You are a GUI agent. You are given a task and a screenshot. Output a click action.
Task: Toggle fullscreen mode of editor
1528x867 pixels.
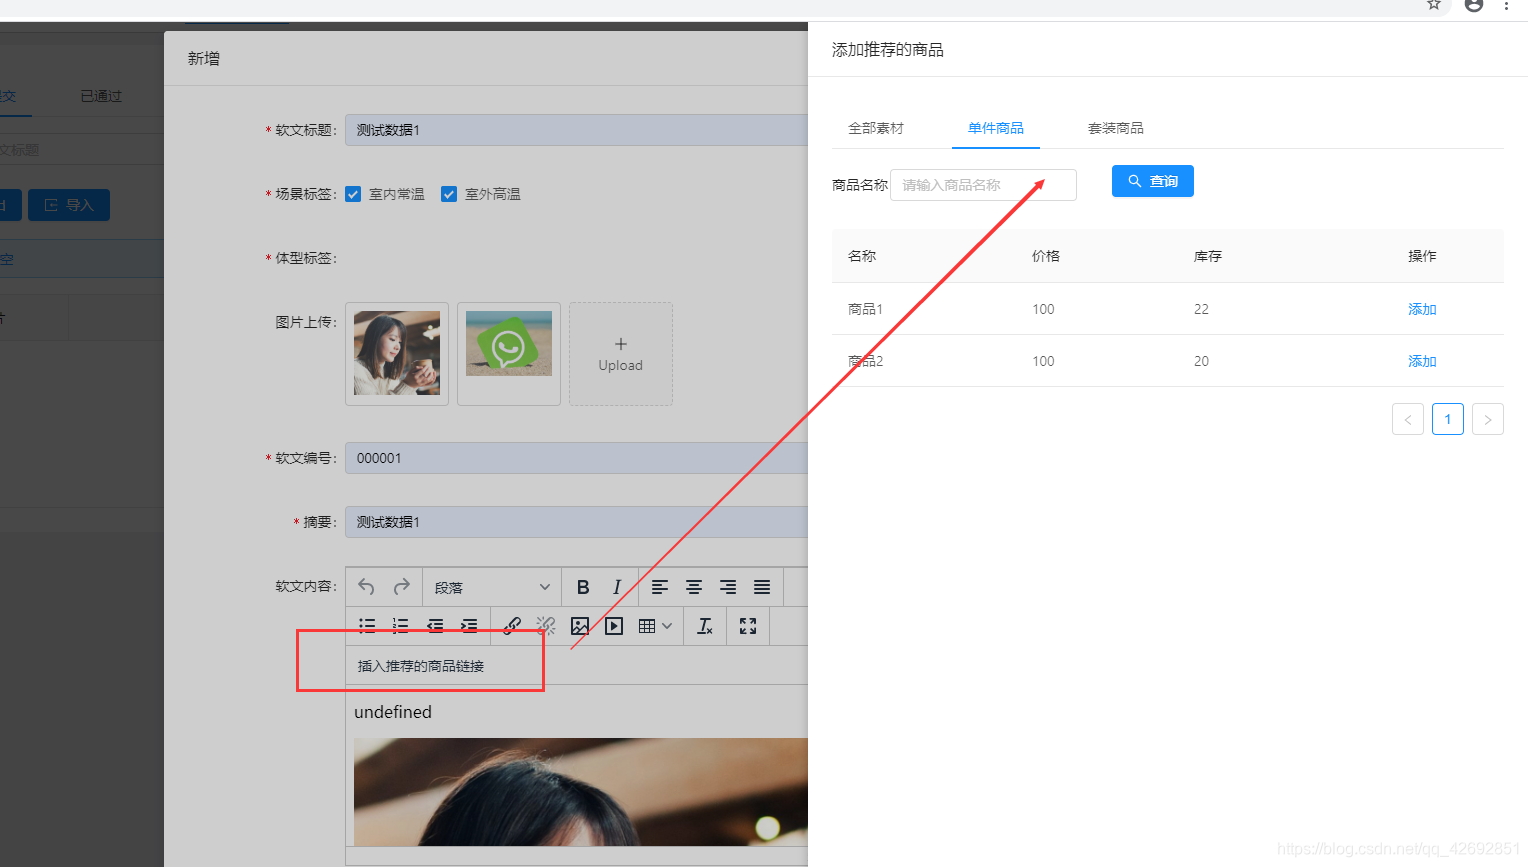coord(748,626)
